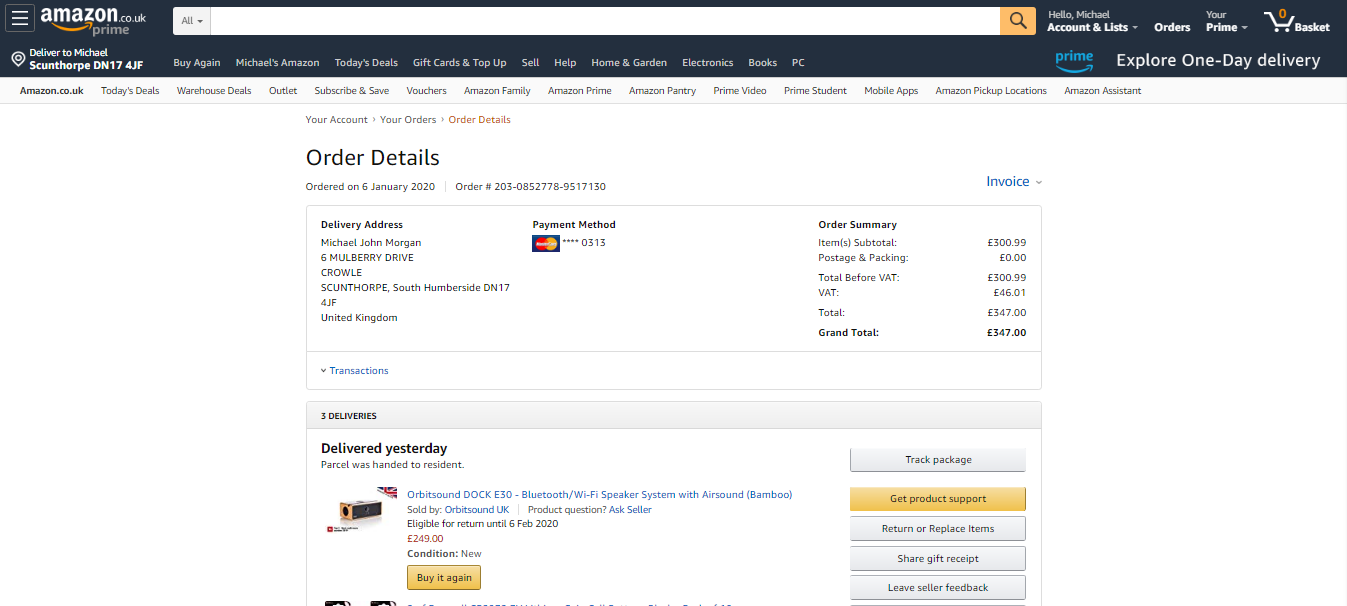
Task: Click the Mastercard payment card logo
Action: [x=546, y=243]
